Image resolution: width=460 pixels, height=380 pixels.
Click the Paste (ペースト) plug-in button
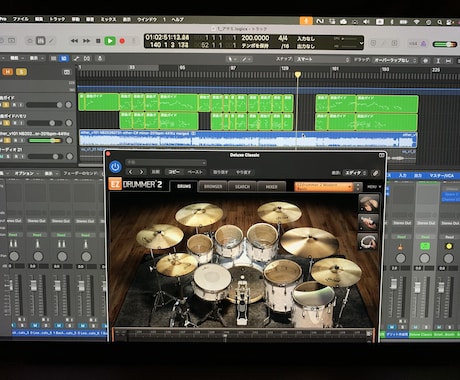click(195, 172)
